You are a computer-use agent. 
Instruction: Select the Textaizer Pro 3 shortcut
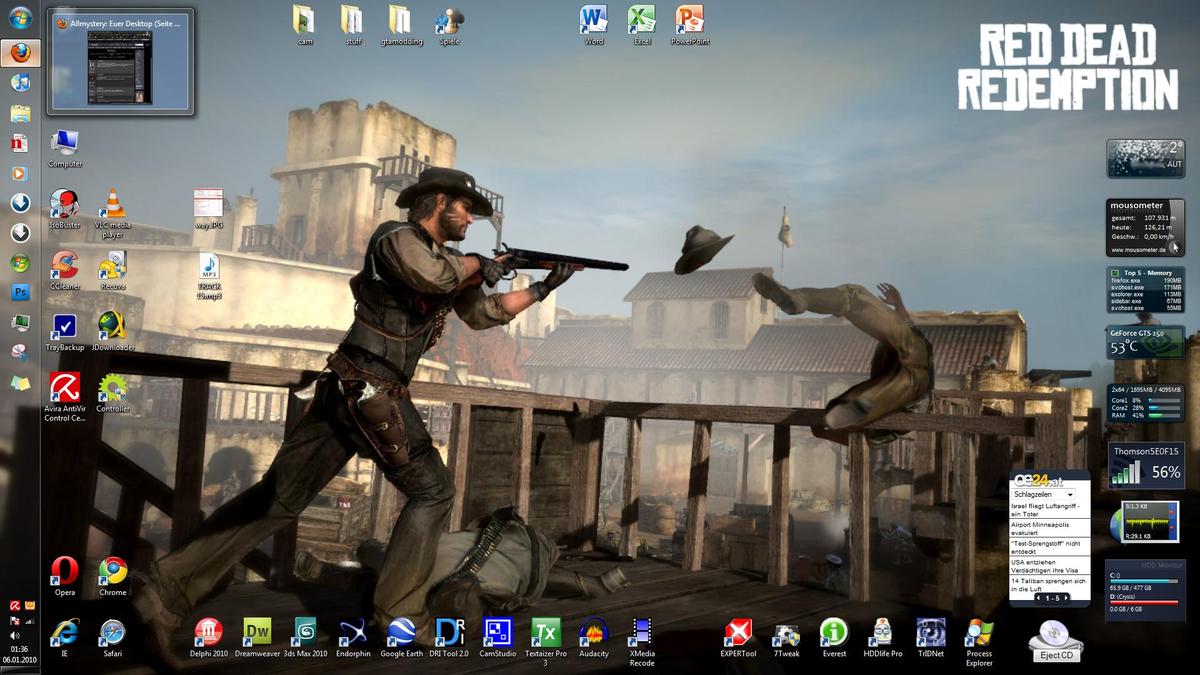(545, 642)
